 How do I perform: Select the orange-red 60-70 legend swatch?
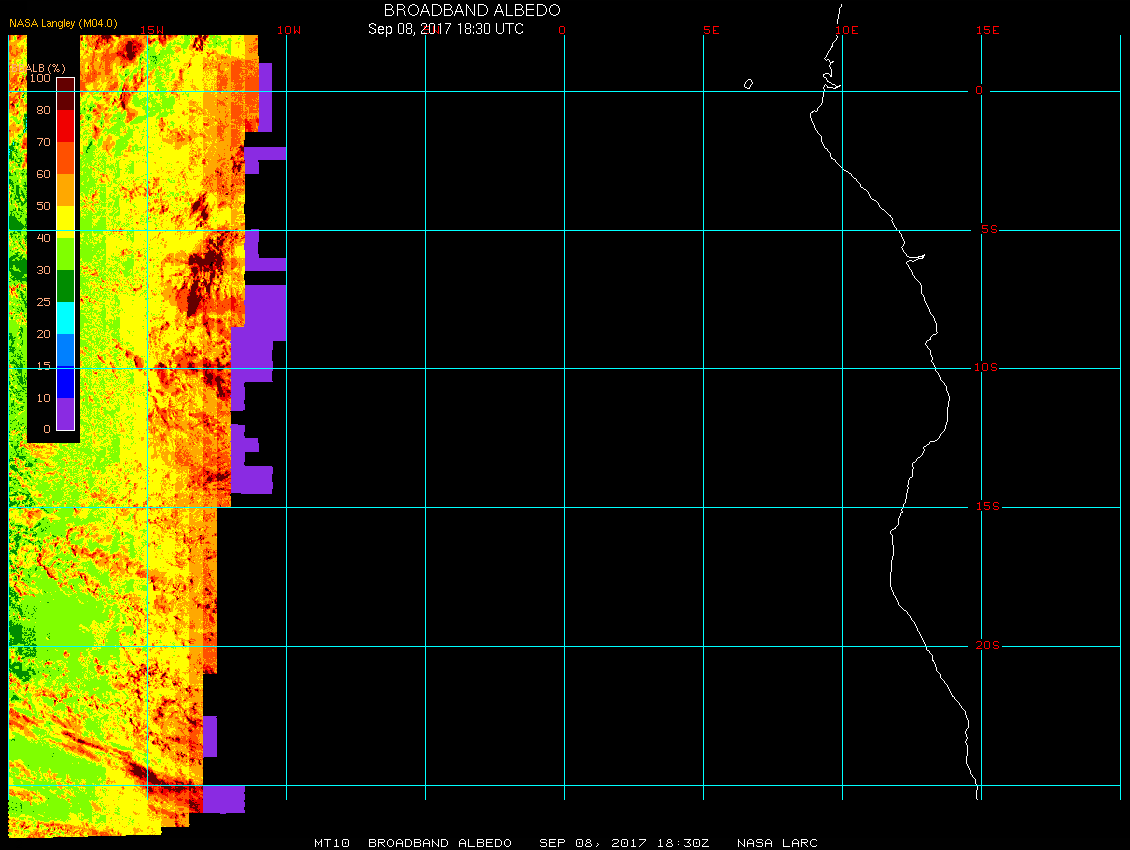(x=66, y=158)
